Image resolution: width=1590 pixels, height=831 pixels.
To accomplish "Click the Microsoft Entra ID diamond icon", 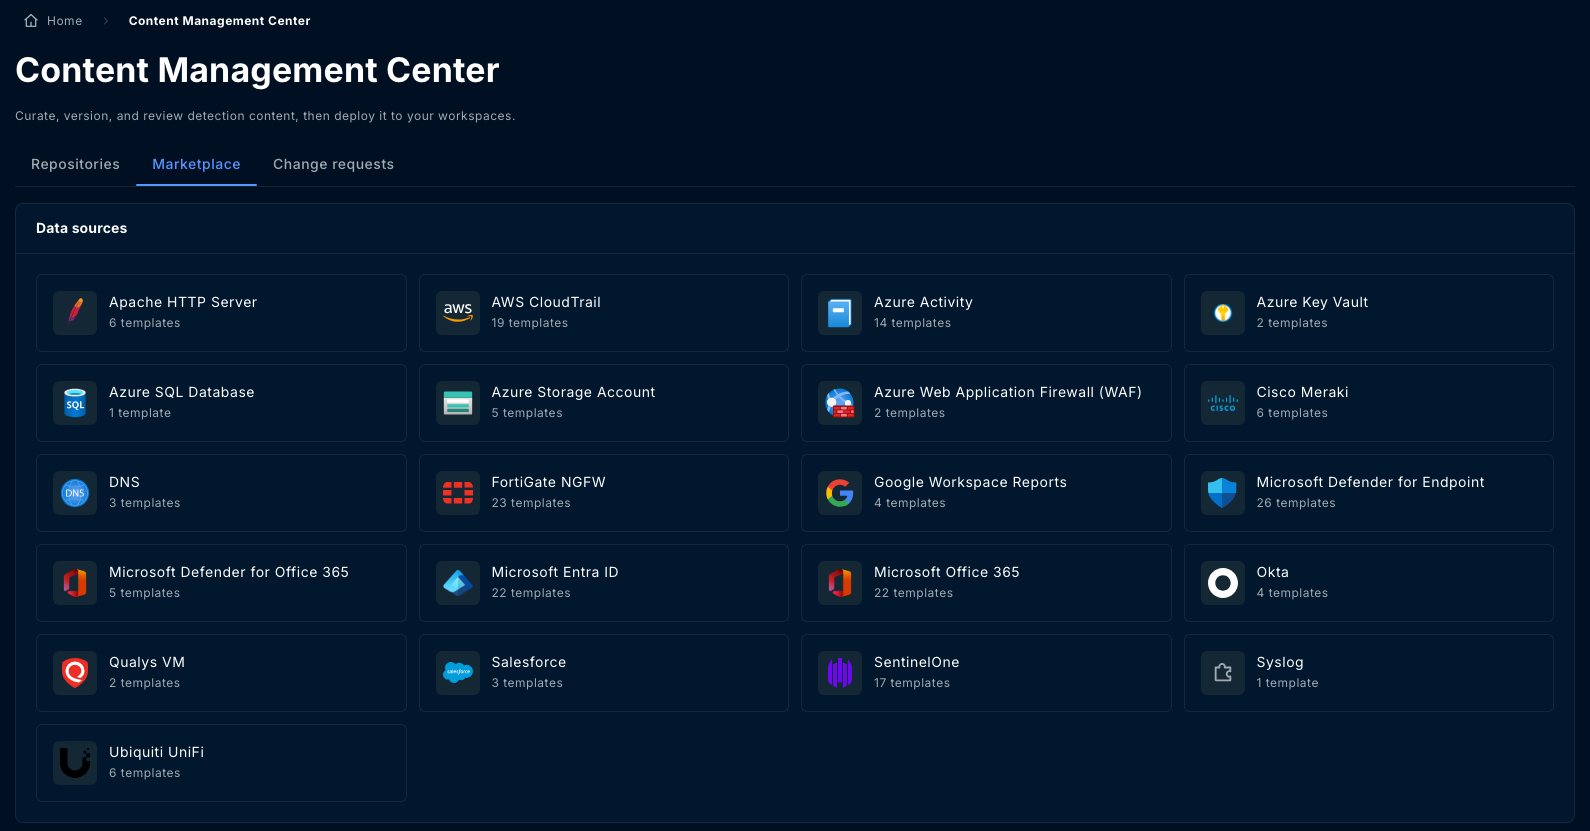I will coord(458,583).
